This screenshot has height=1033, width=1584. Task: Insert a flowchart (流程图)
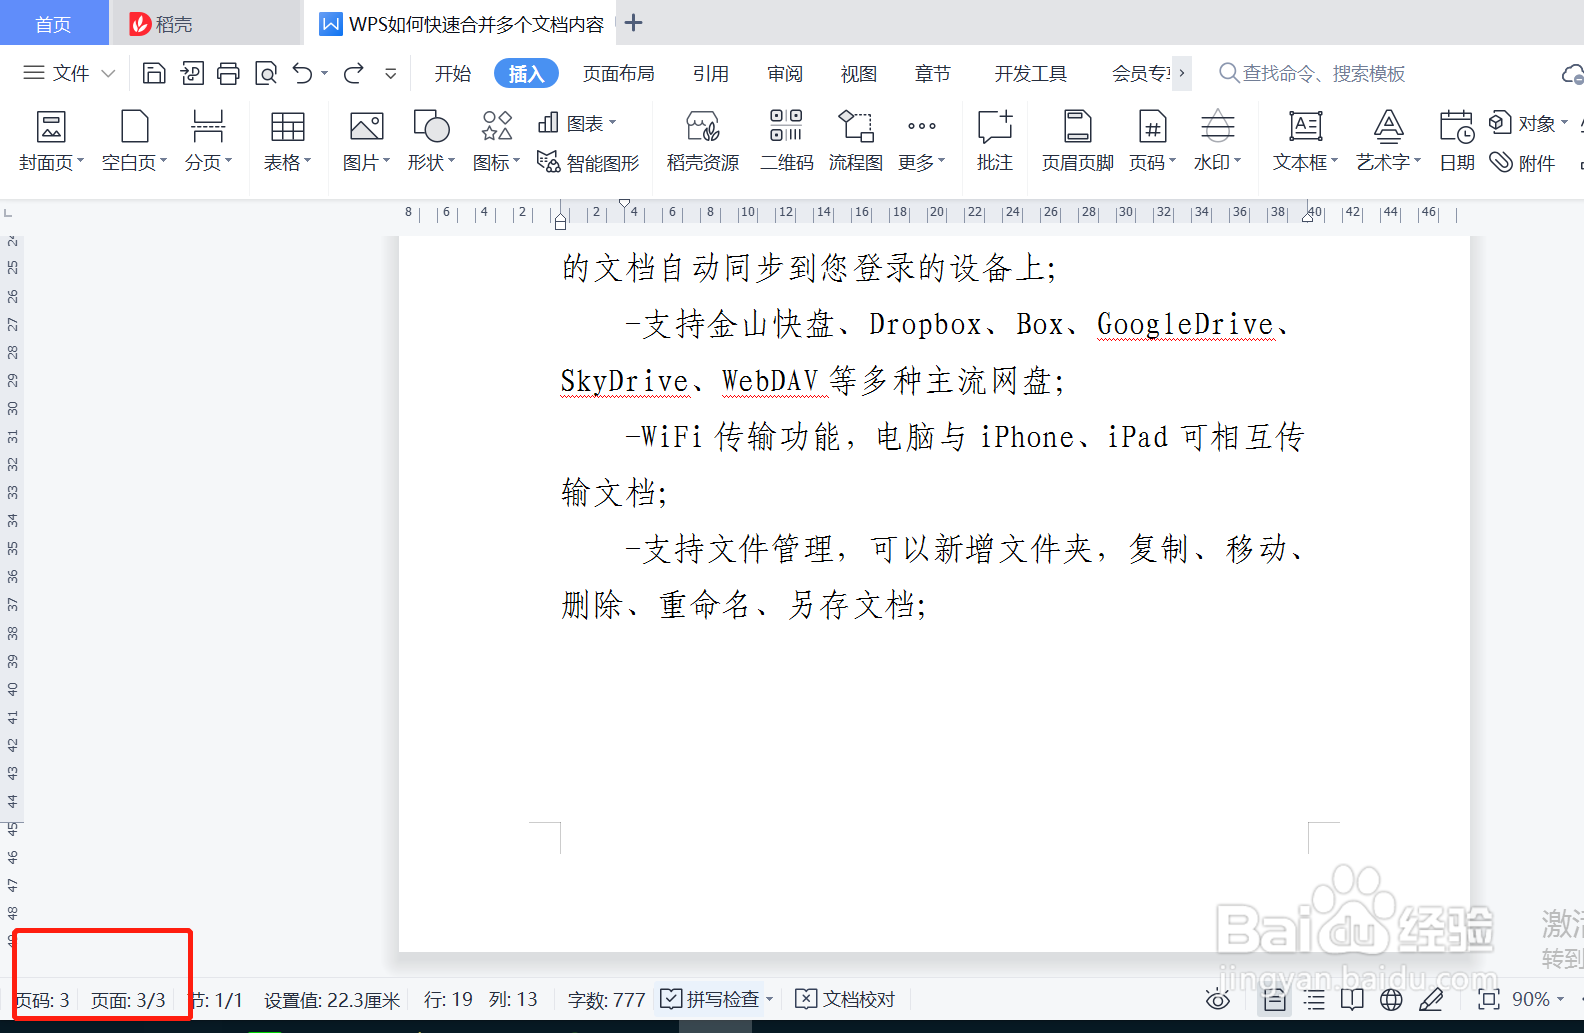click(856, 141)
